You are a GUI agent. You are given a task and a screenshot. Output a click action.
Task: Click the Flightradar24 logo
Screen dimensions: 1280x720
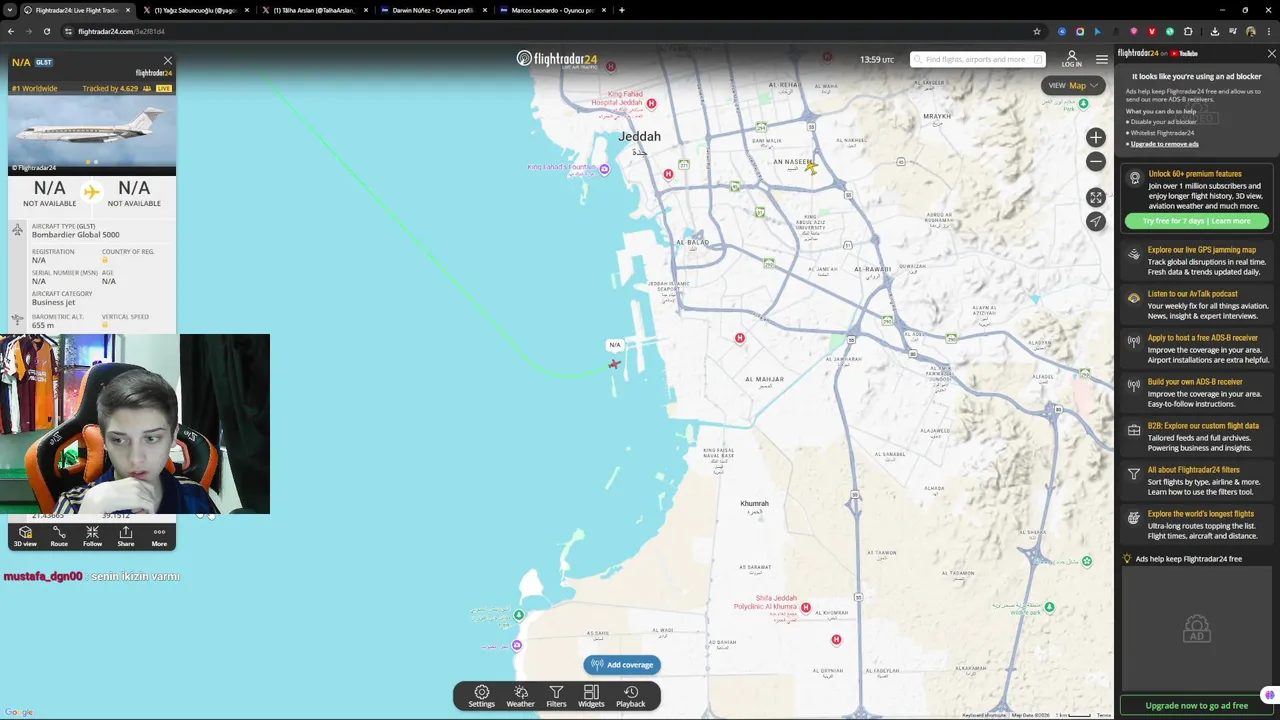pyautogui.click(x=556, y=59)
